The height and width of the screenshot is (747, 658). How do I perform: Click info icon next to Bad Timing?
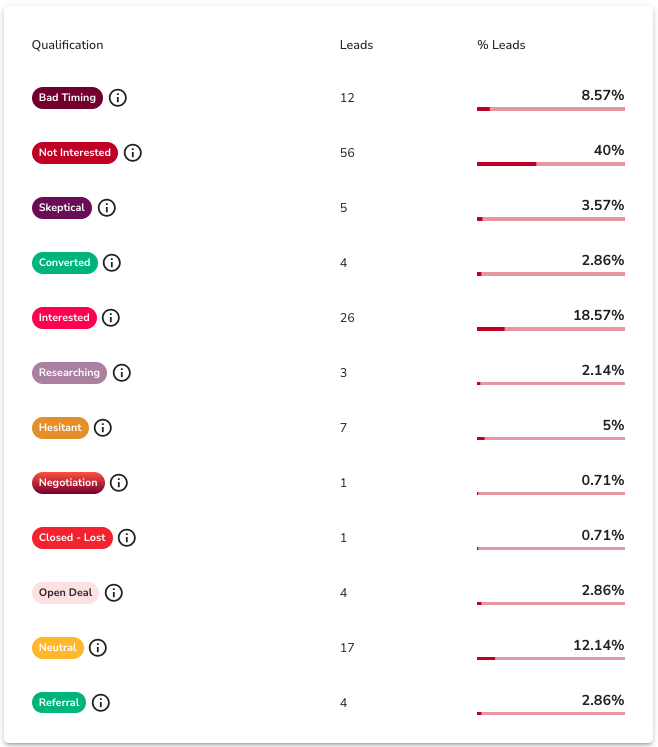pyautogui.click(x=118, y=98)
